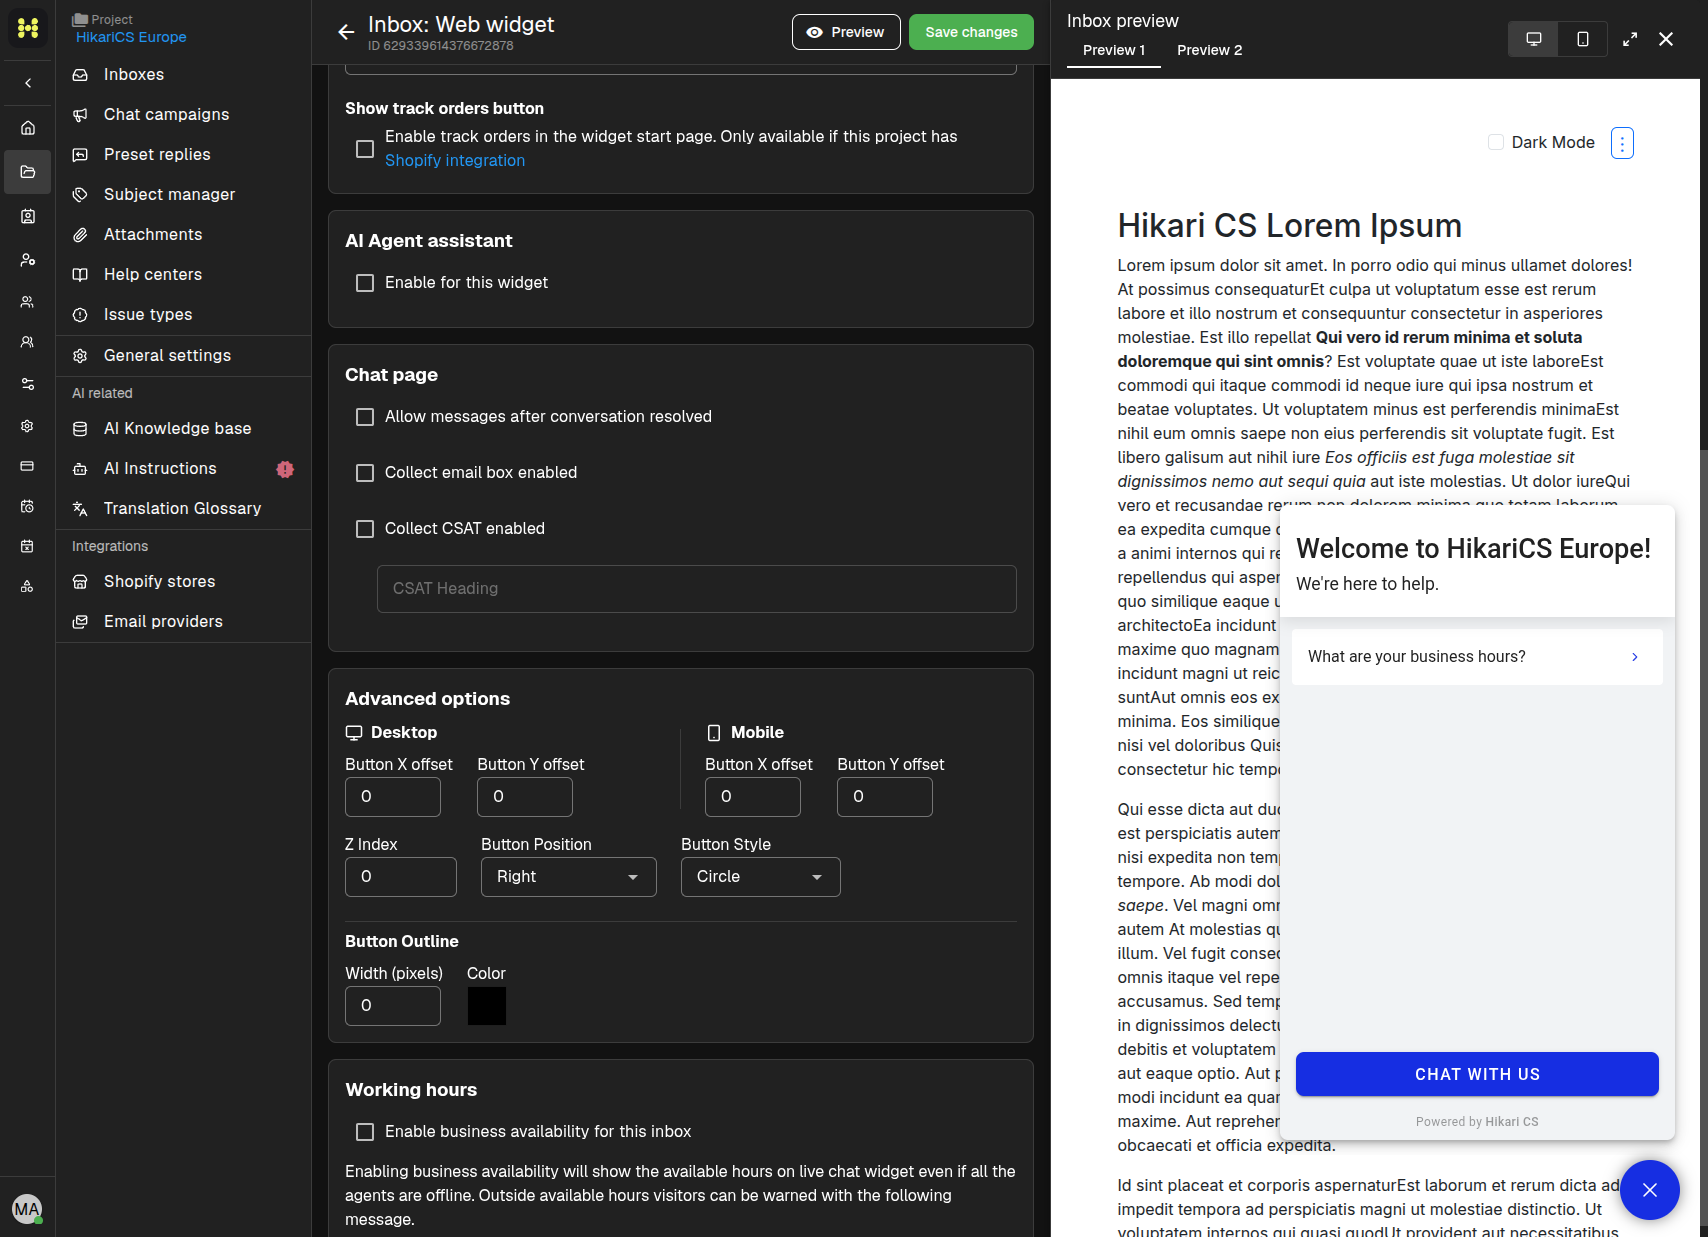The width and height of the screenshot is (1708, 1237).
Task: Check Collect CSAT enabled
Action: 365,529
